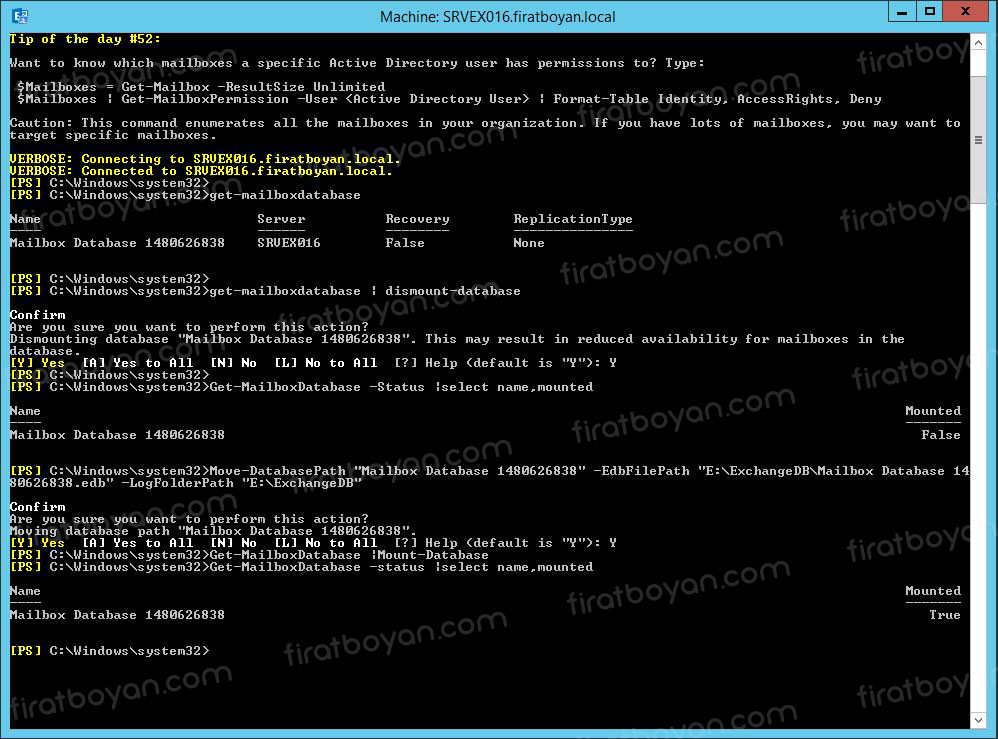Click 'get-mailboxdatabase | dismount-database' command
The image size is (998, 739).
tap(365, 292)
